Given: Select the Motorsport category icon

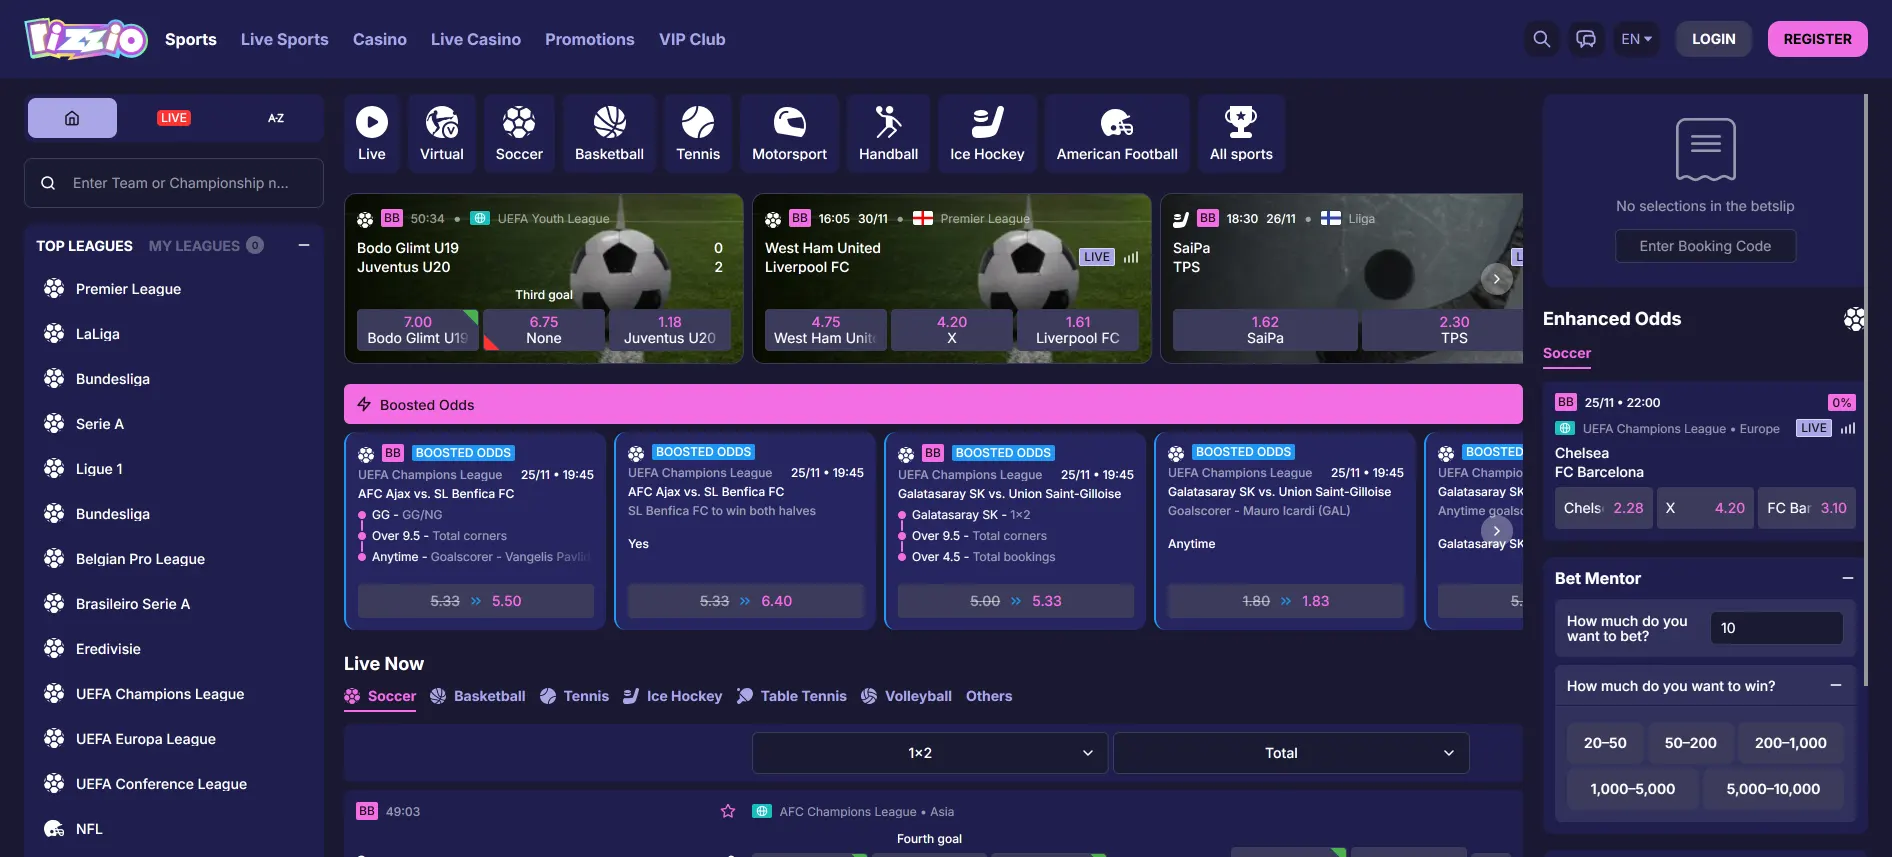Looking at the screenshot, I should [789, 134].
